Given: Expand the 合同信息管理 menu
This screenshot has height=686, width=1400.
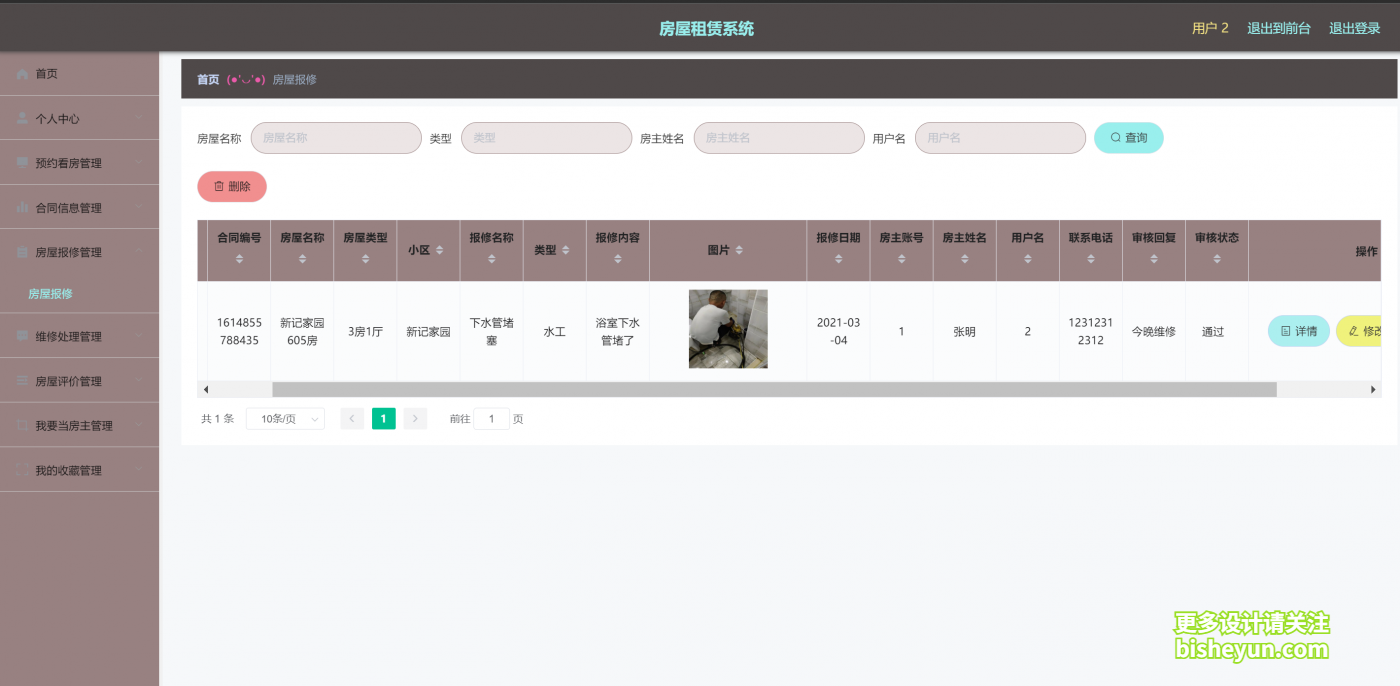Looking at the screenshot, I should point(79,208).
